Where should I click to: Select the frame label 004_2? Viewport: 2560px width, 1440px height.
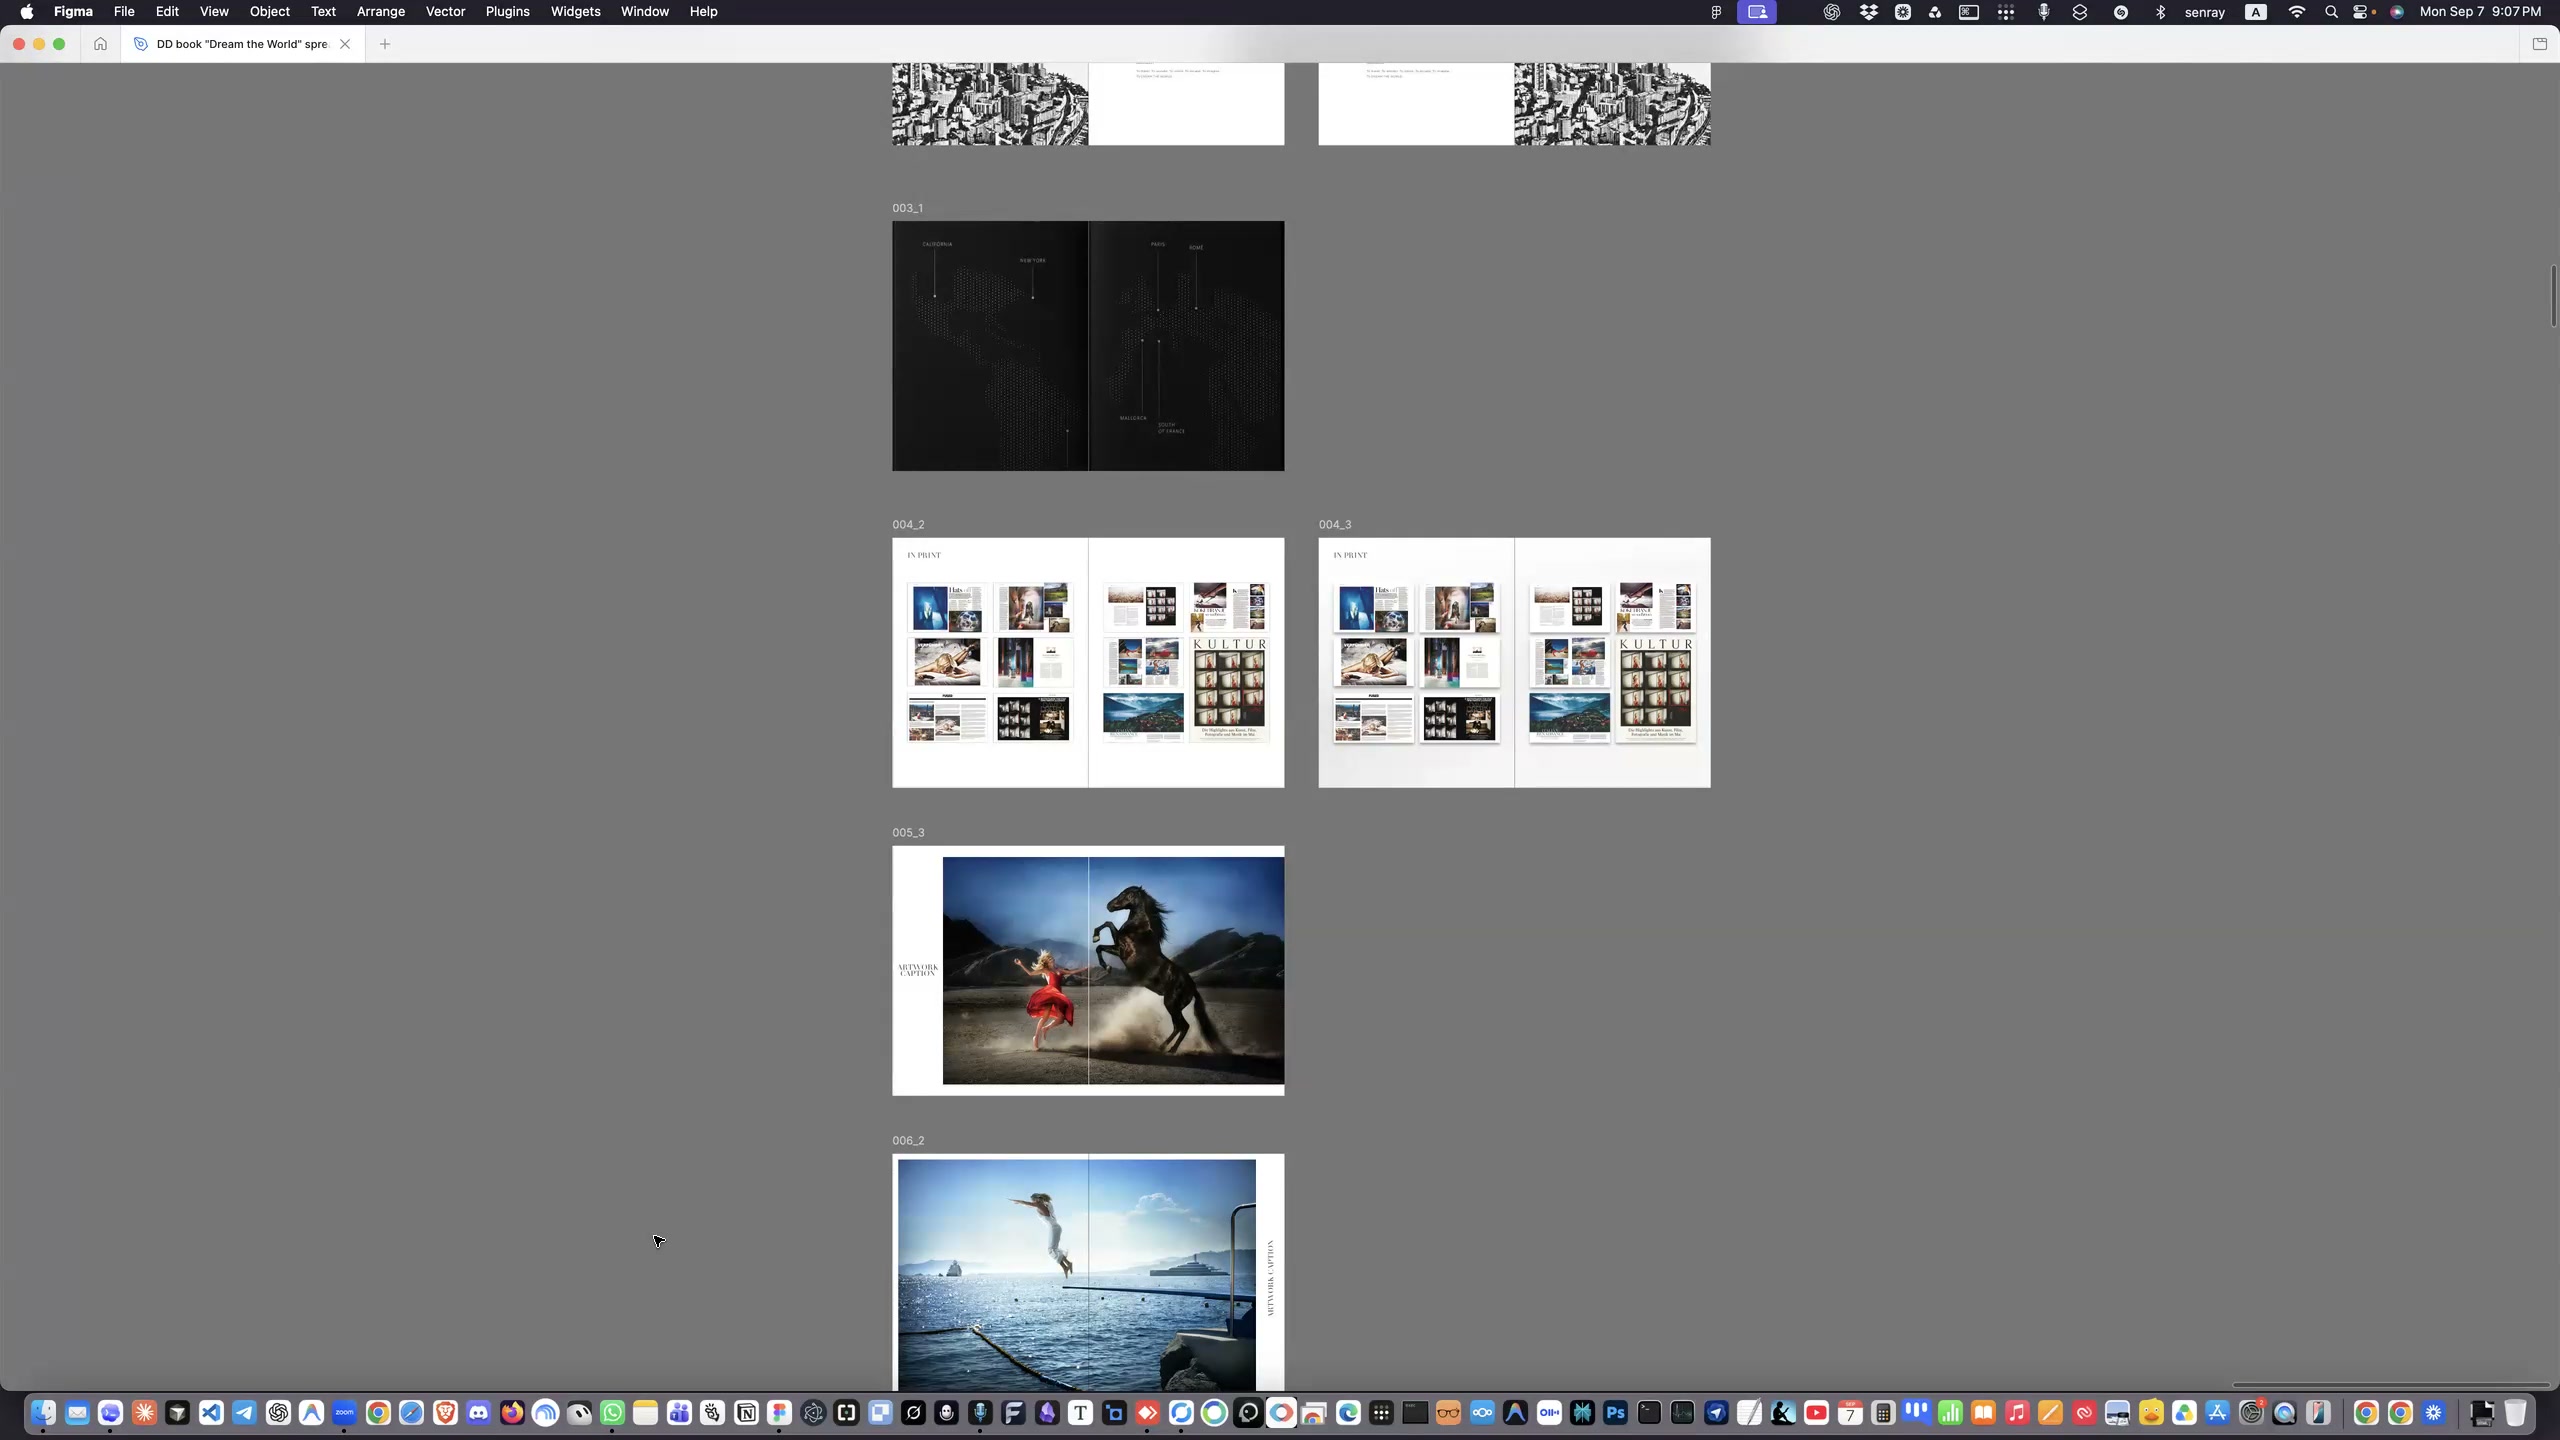coord(908,524)
